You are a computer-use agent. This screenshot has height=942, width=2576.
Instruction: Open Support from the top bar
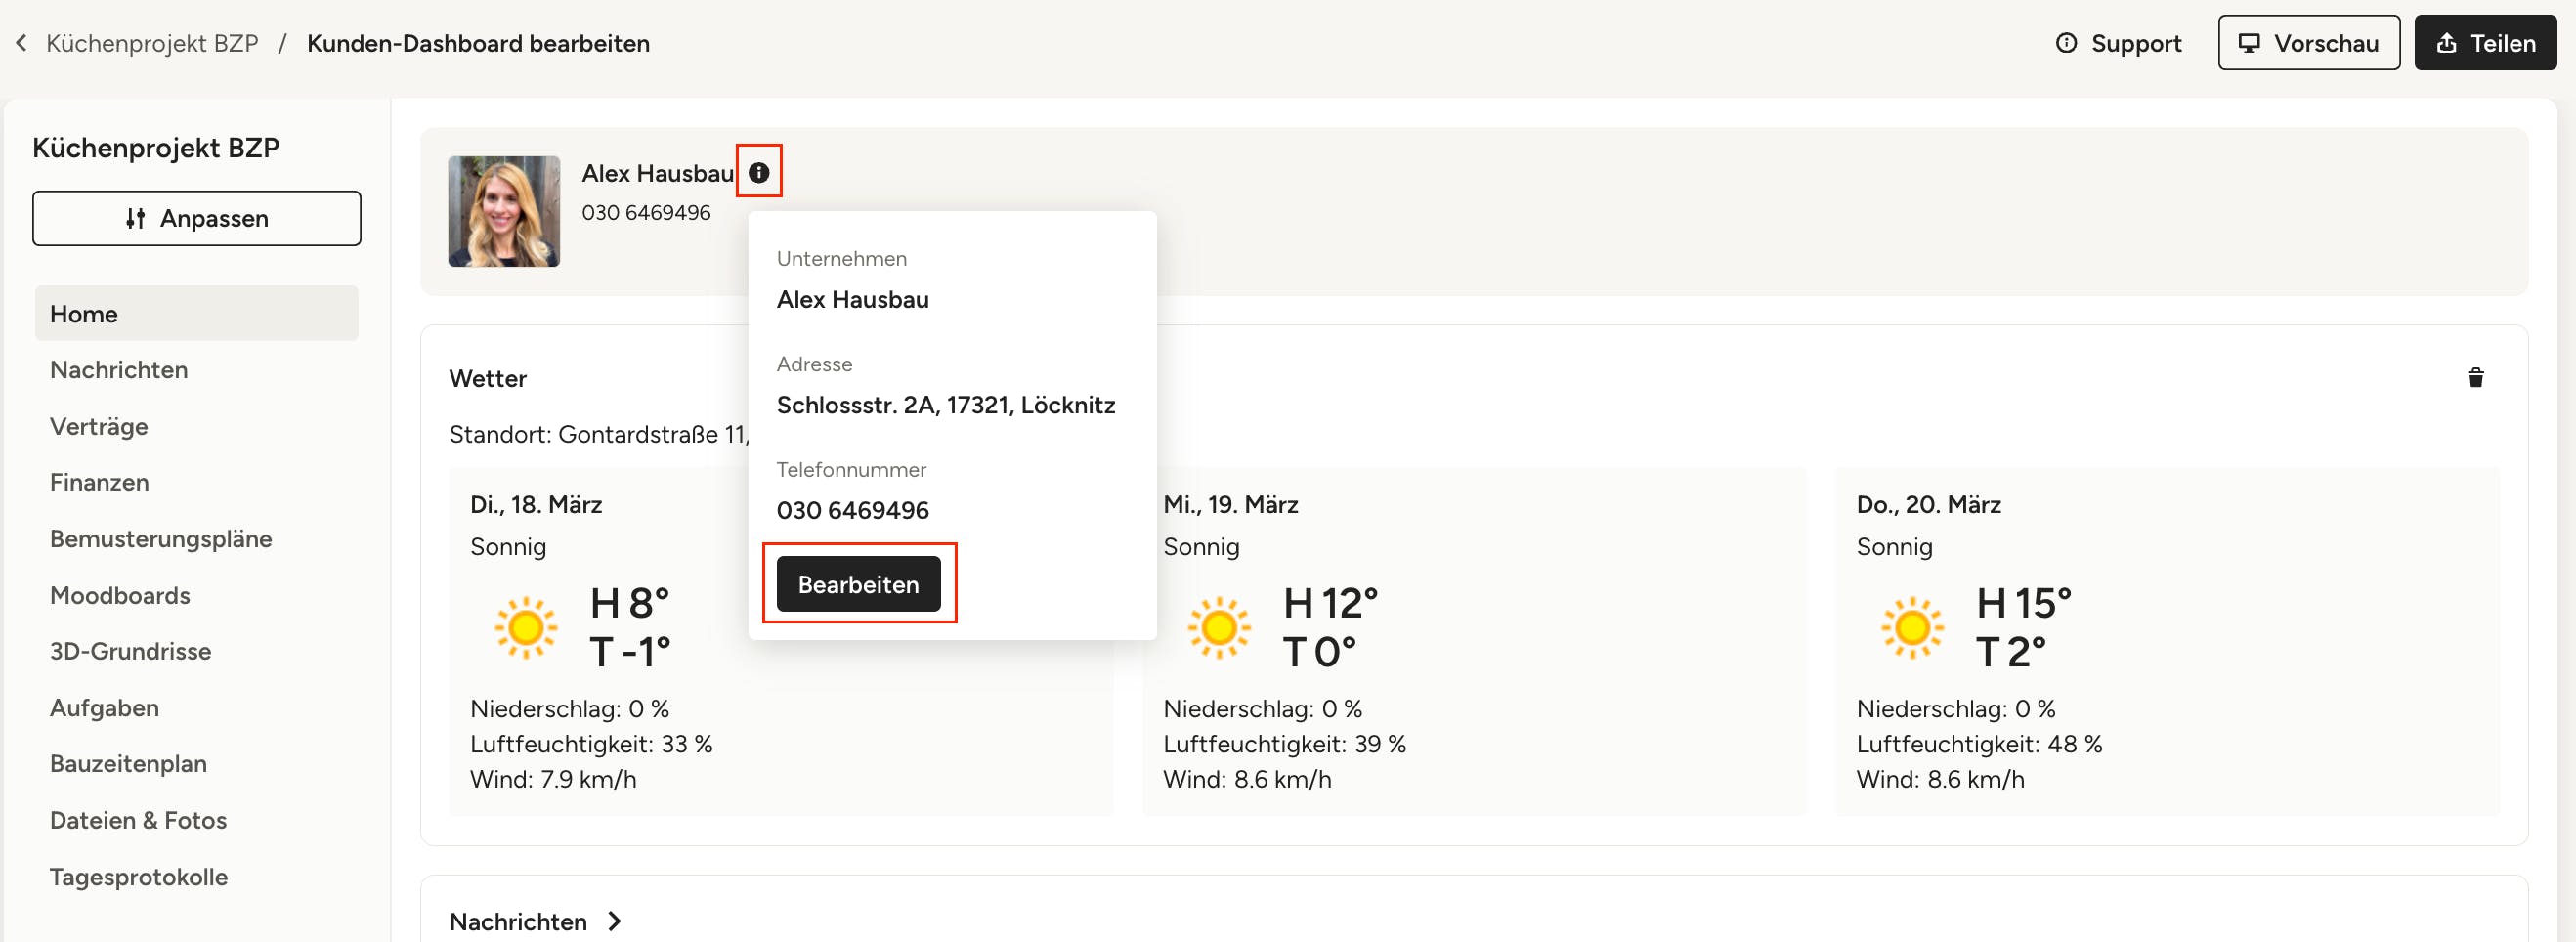[x=2118, y=43]
